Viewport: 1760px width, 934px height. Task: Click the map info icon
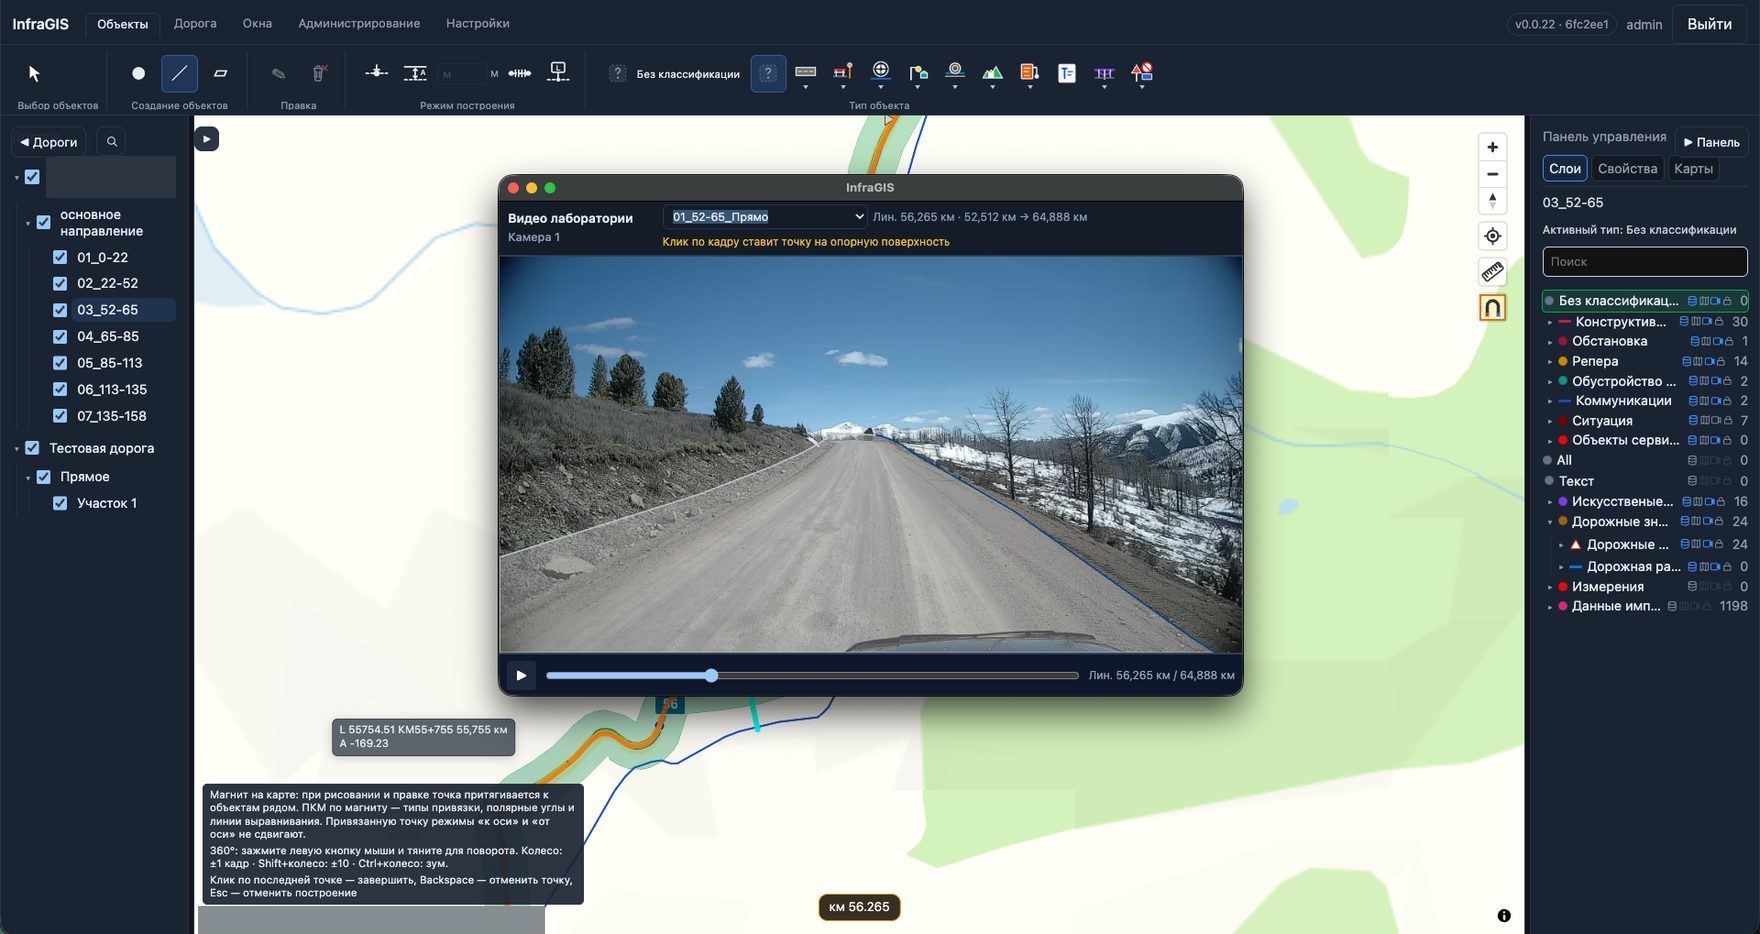1504,915
